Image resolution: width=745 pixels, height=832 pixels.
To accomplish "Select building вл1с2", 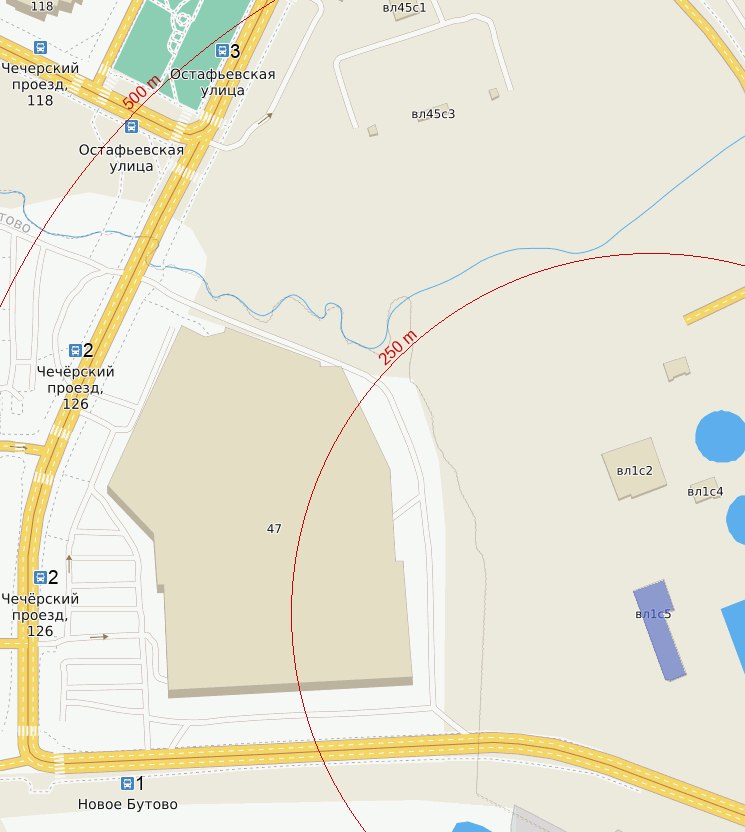I will 634,469.
